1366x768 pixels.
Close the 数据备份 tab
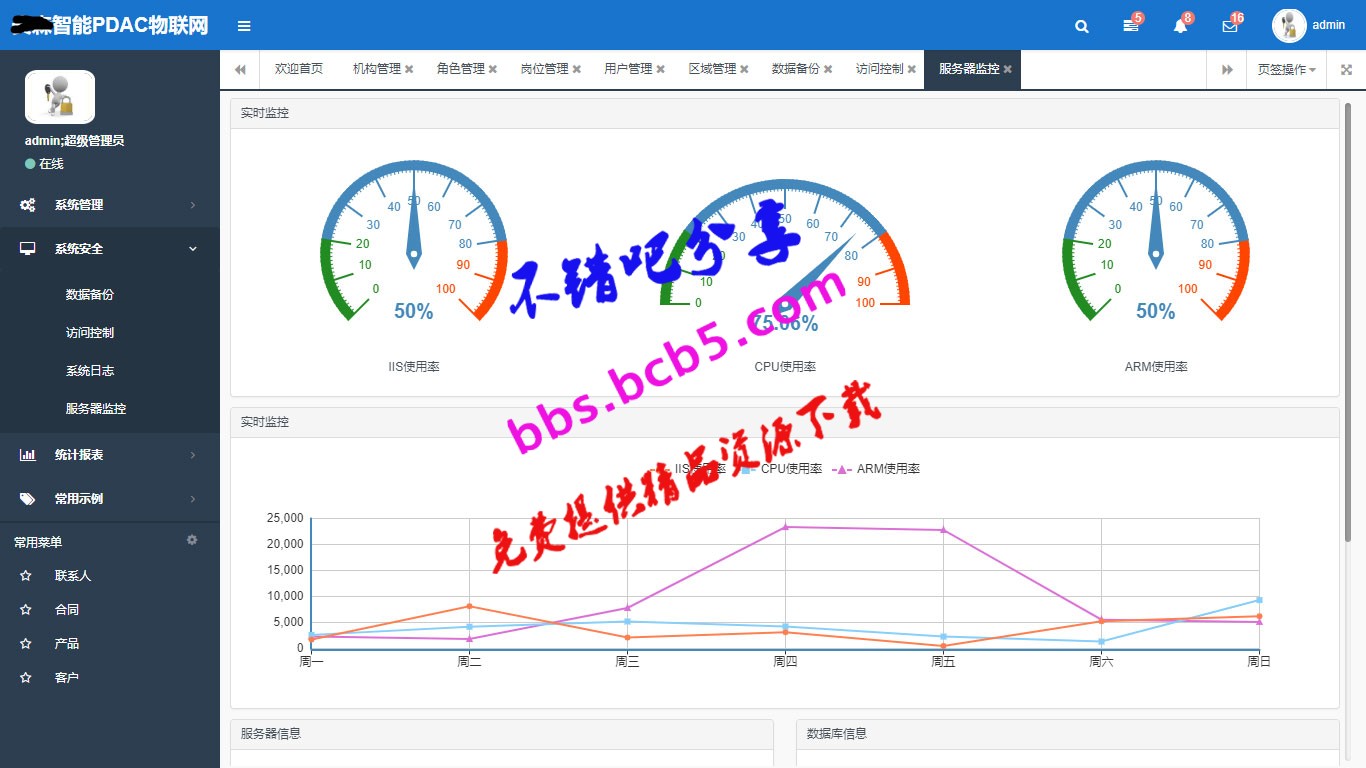tap(828, 70)
